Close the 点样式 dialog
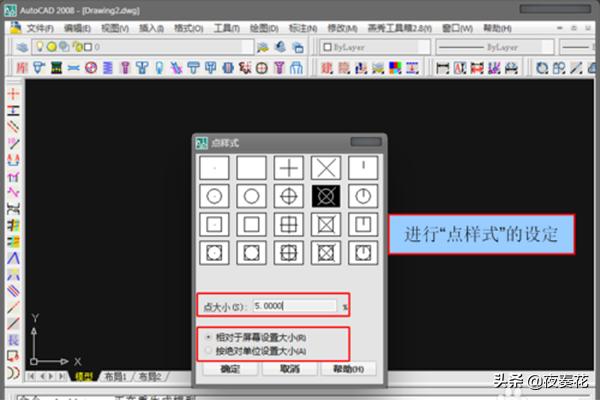Screen dimensions: 600x400 click(366, 142)
